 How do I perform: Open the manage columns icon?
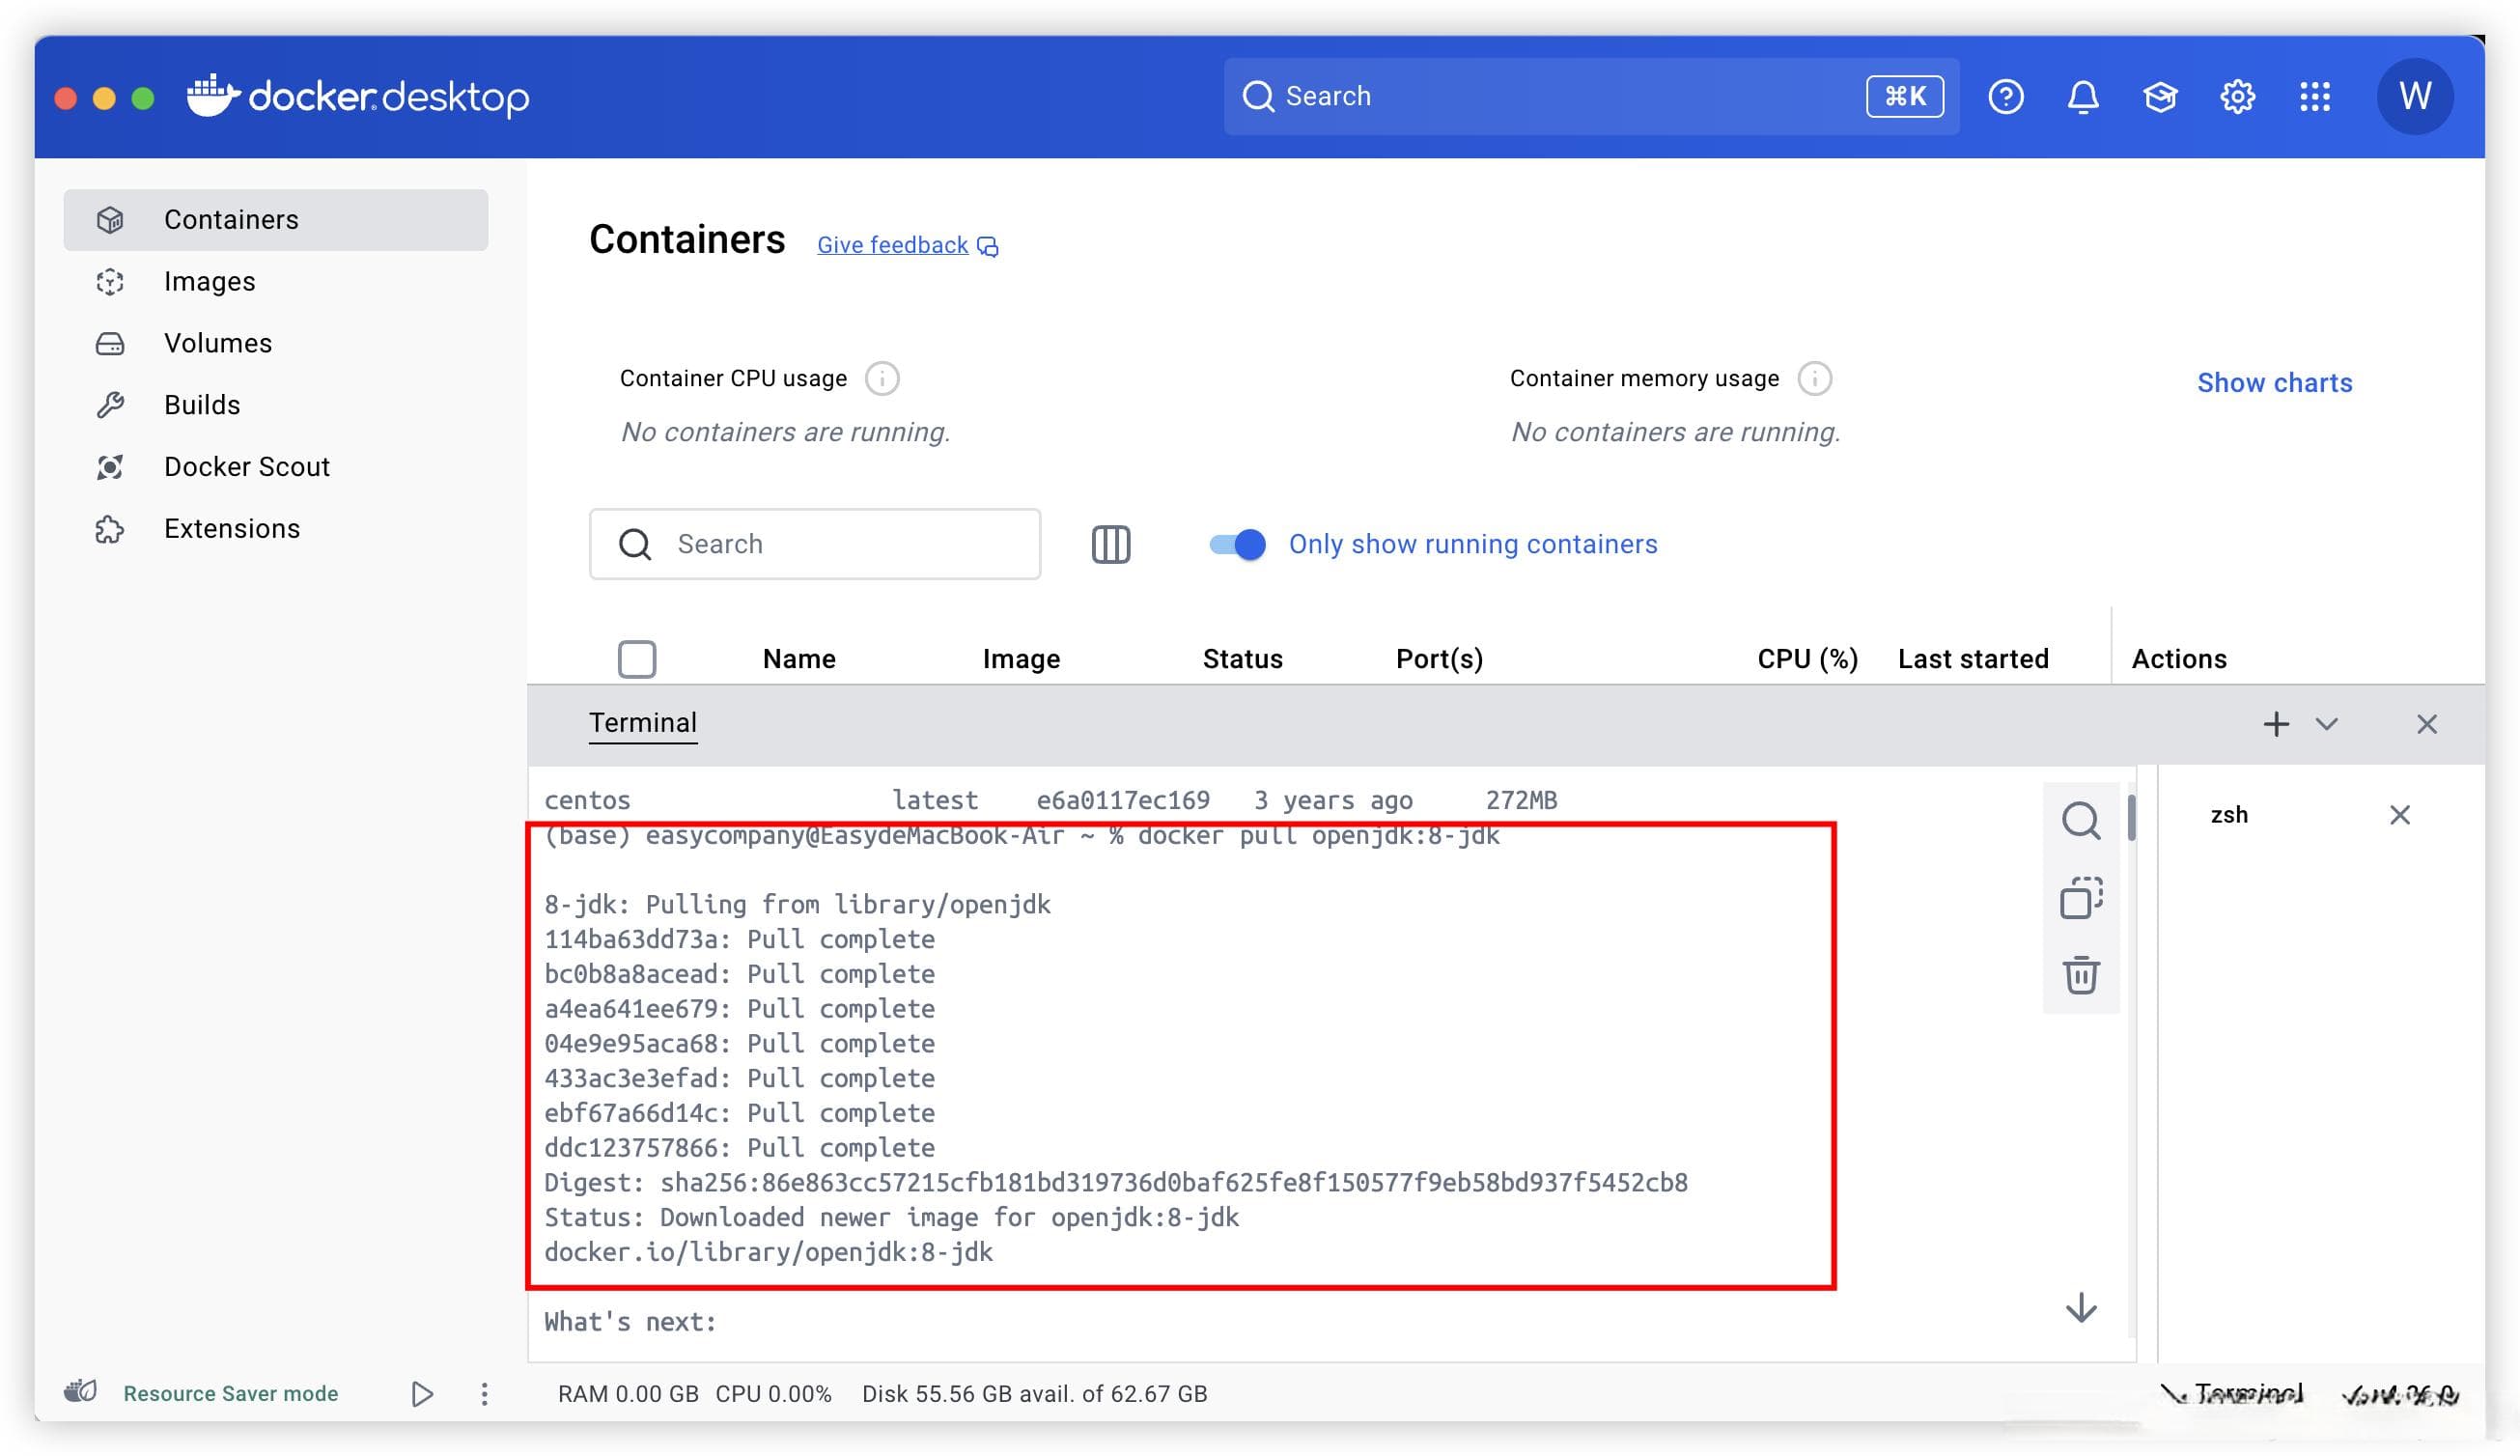coord(1110,544)
